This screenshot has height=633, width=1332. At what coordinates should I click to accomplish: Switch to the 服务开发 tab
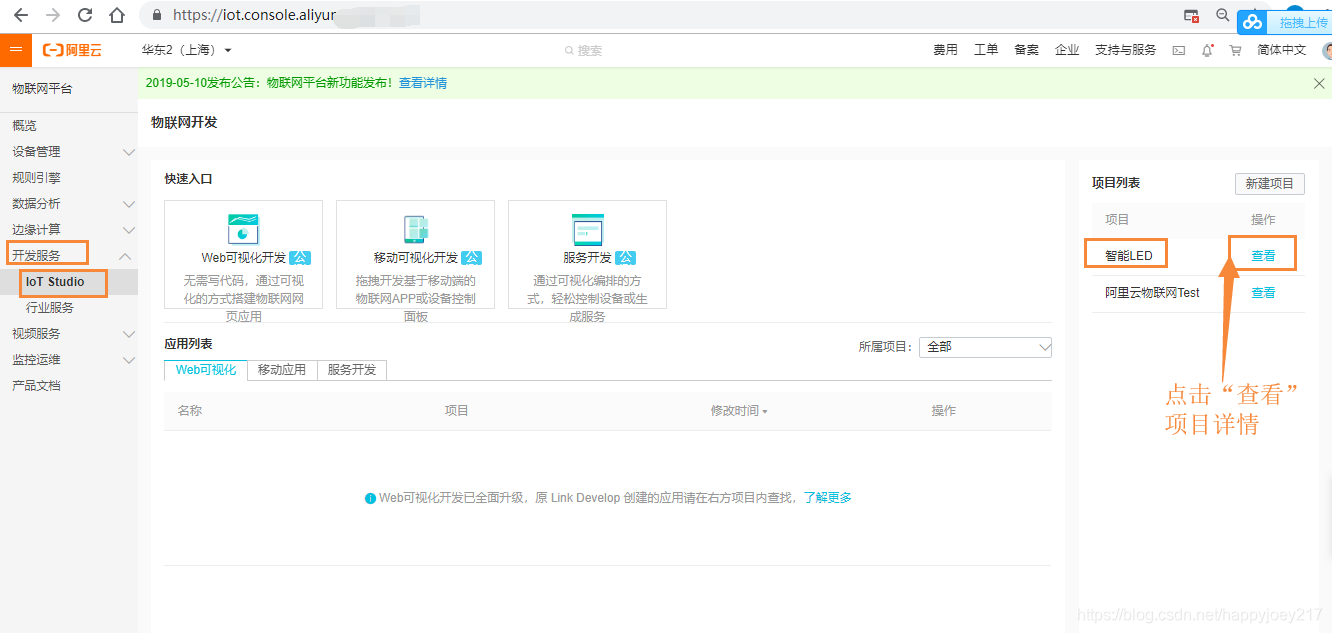[x=352, y=370]
